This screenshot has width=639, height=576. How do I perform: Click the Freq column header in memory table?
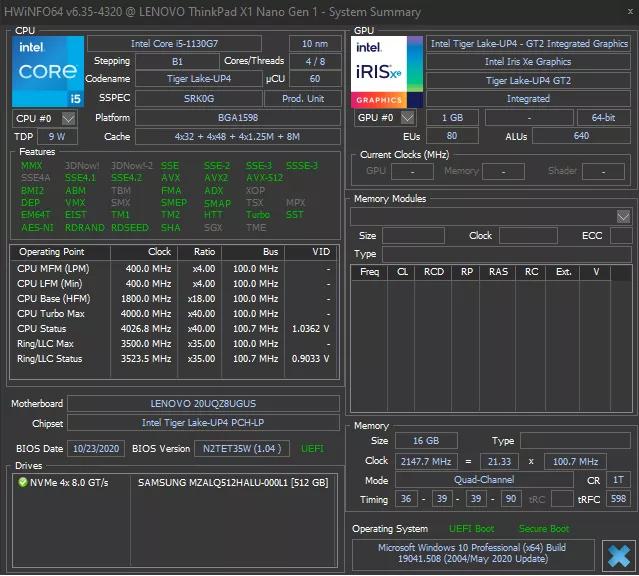point(369,272)
